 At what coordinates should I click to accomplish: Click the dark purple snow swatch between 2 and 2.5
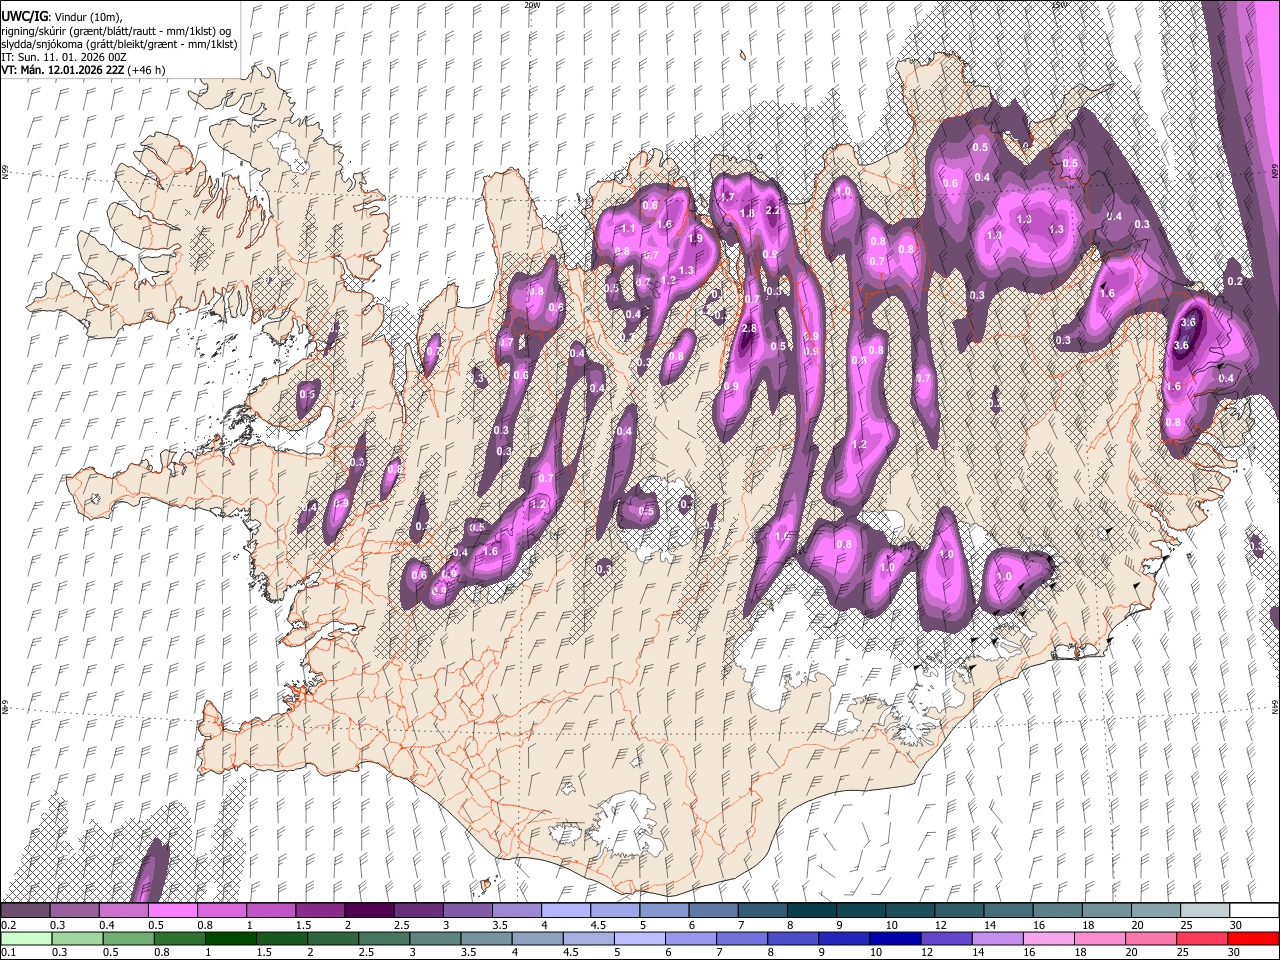pos(369,911)
